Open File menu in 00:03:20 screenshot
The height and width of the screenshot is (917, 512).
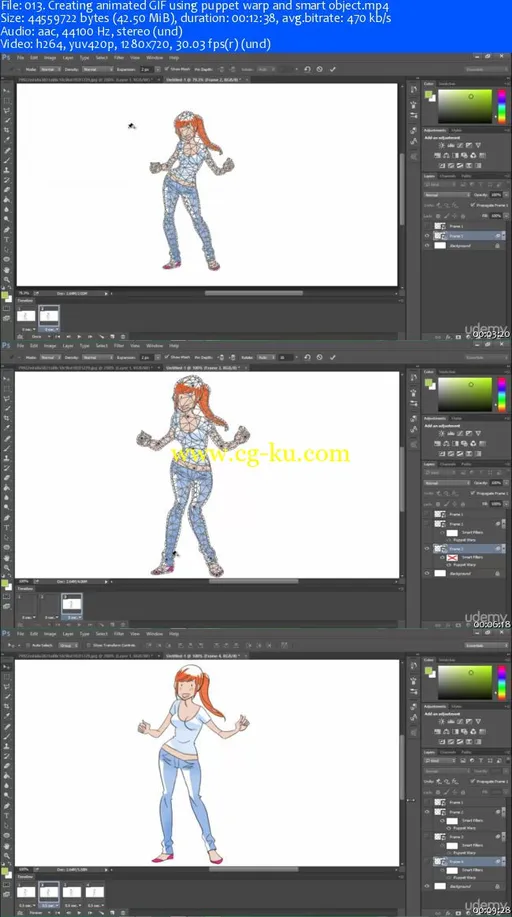[x=20, y=58]
